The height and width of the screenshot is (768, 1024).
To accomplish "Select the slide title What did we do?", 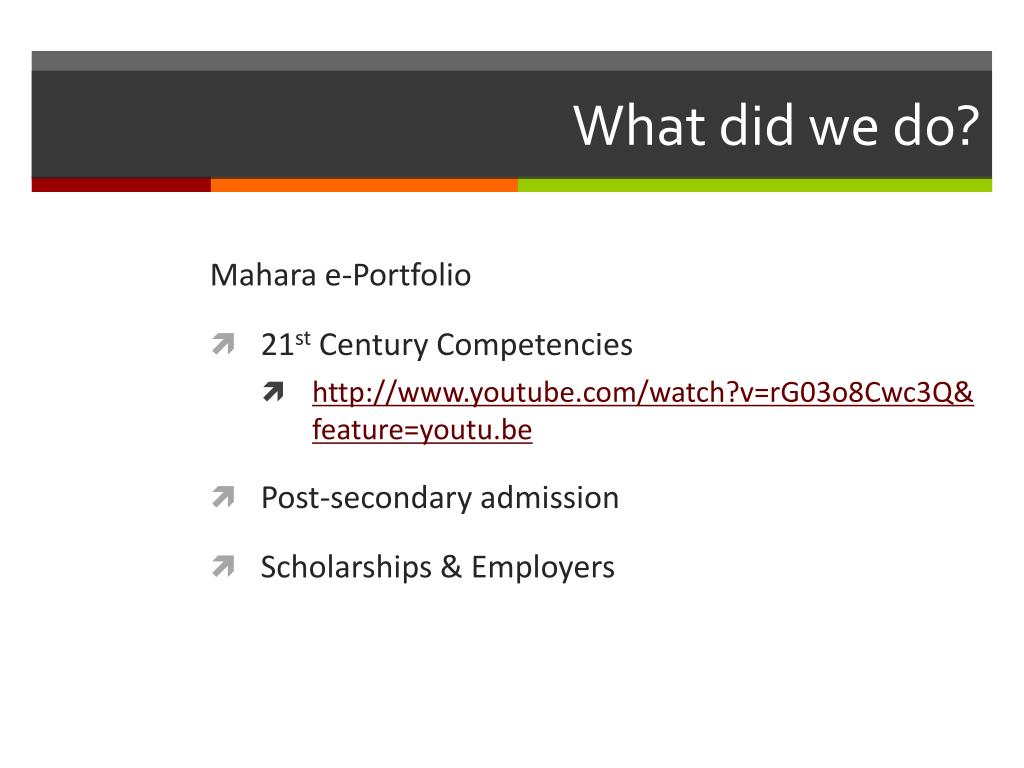I will tap(776, 125).
